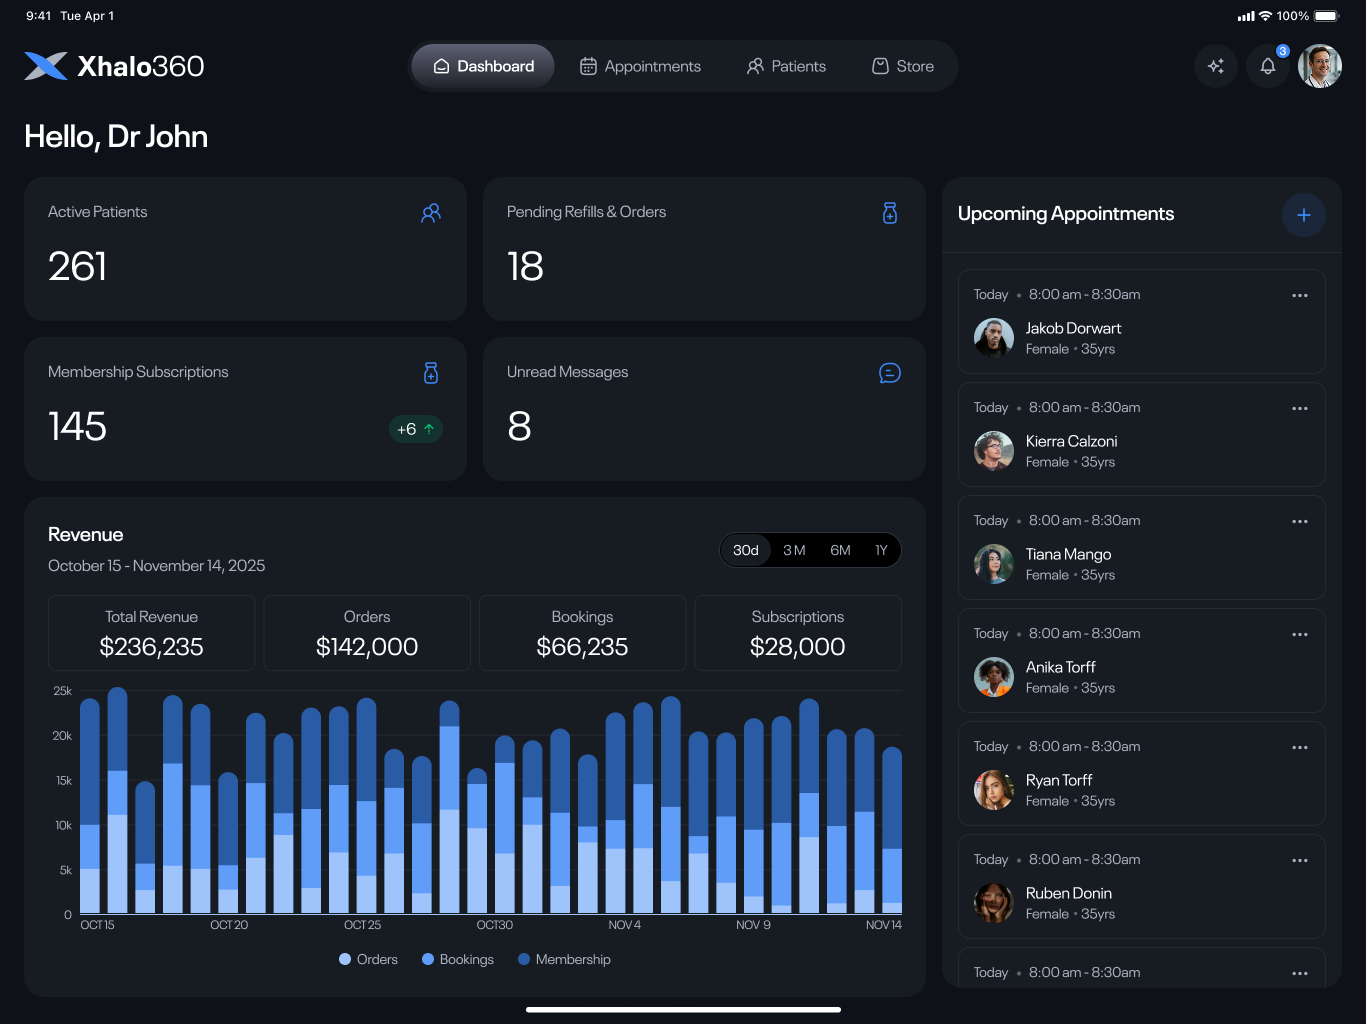This screenshot has height=1024, width=1366.
Task: Toggle the Bookings legend color dot
Action: pos(428,959)
